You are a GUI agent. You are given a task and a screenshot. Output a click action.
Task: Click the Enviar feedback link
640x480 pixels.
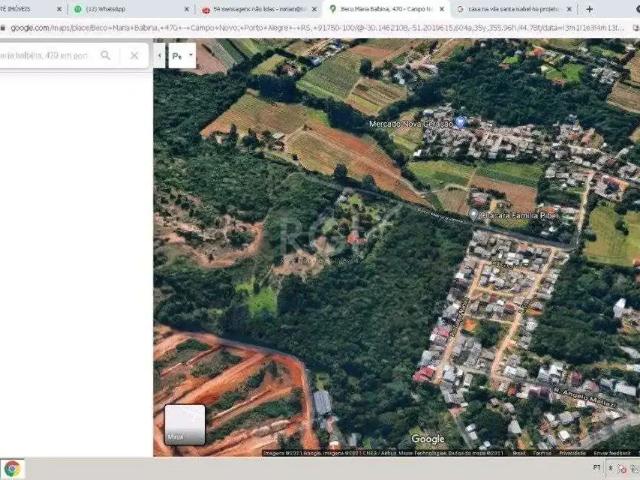coord(611,453)
